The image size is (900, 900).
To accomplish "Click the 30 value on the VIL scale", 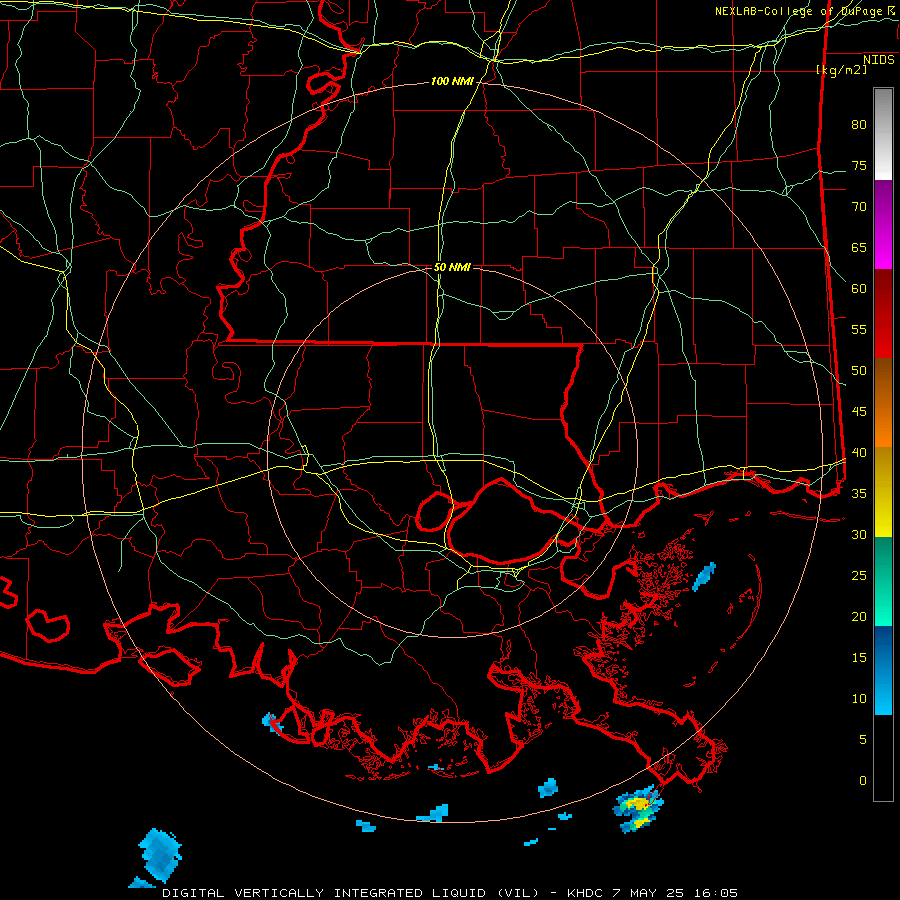I will pyautogui.click(x=859, y=535).
